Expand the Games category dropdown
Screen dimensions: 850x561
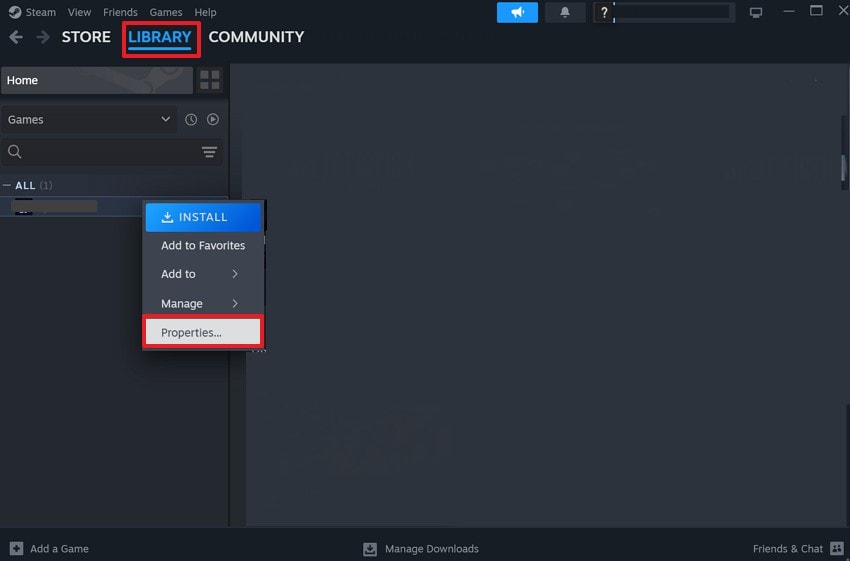coord(89,119)
